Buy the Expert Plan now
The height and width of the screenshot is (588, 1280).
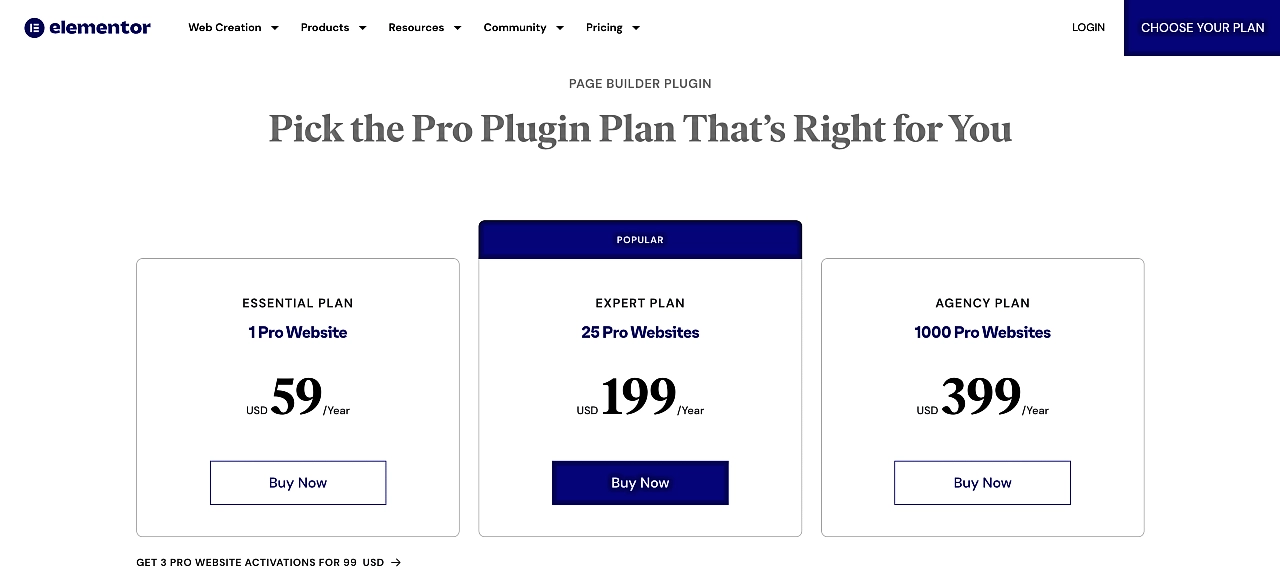(x=640, y=483)
